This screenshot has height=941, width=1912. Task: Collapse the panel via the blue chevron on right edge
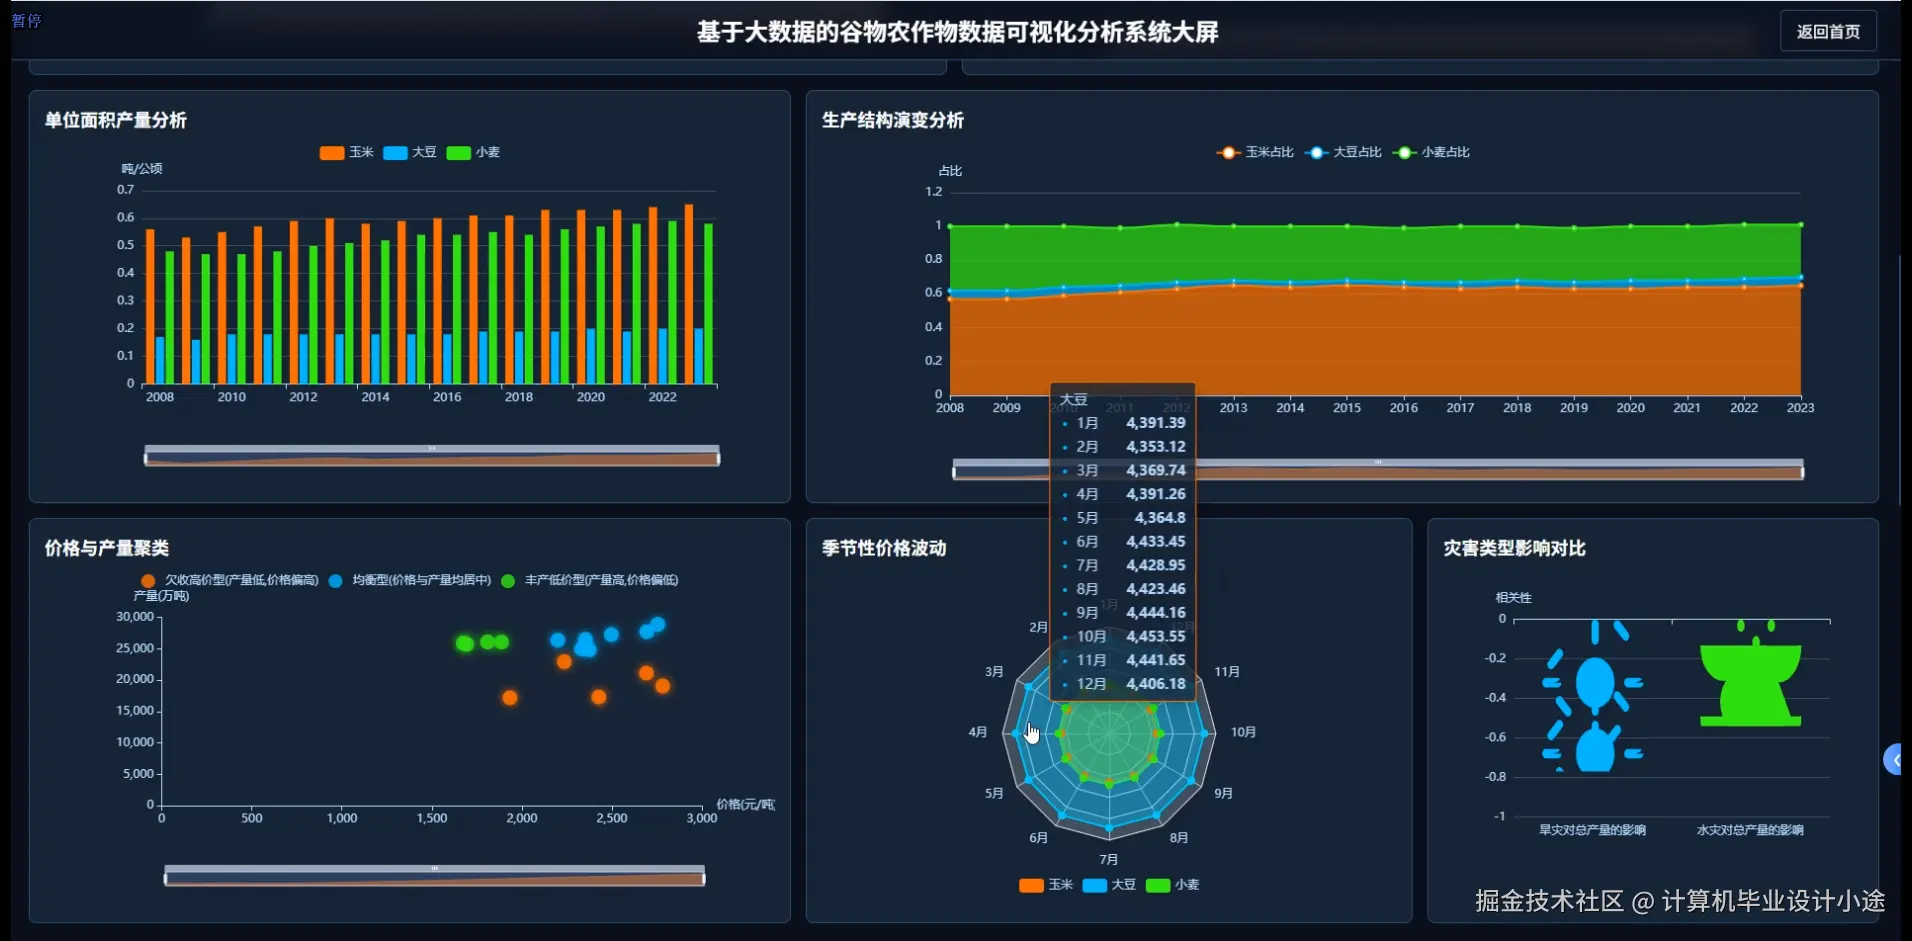[1896, 759]
